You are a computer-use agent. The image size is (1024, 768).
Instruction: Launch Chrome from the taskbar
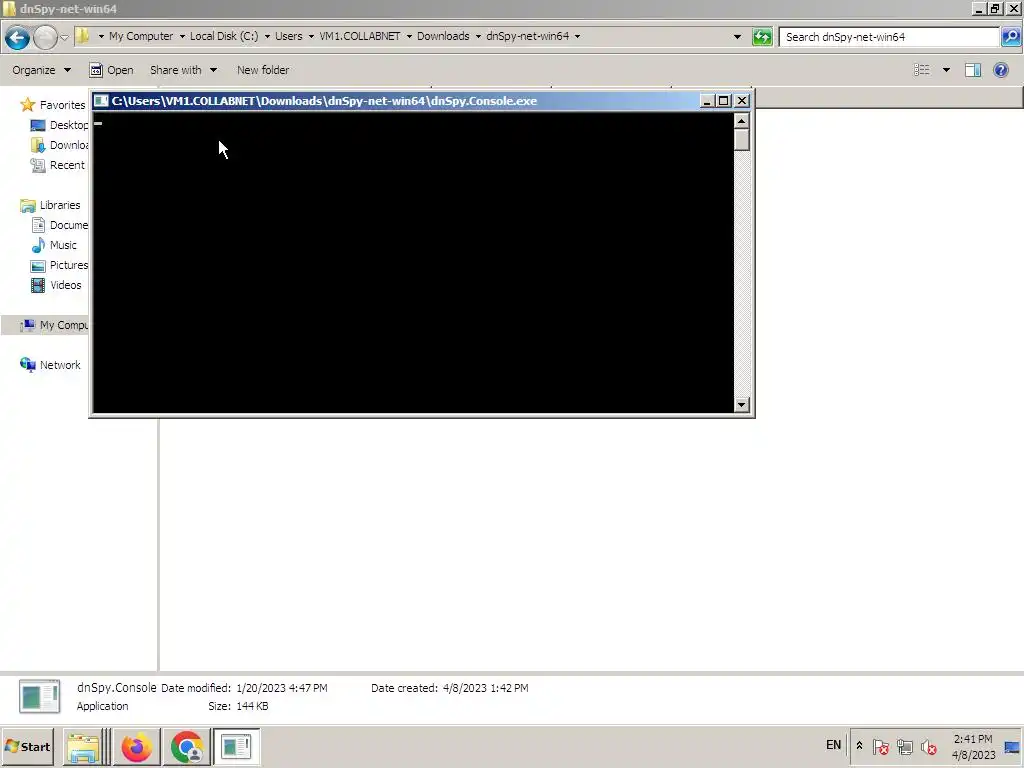(187, 747)
